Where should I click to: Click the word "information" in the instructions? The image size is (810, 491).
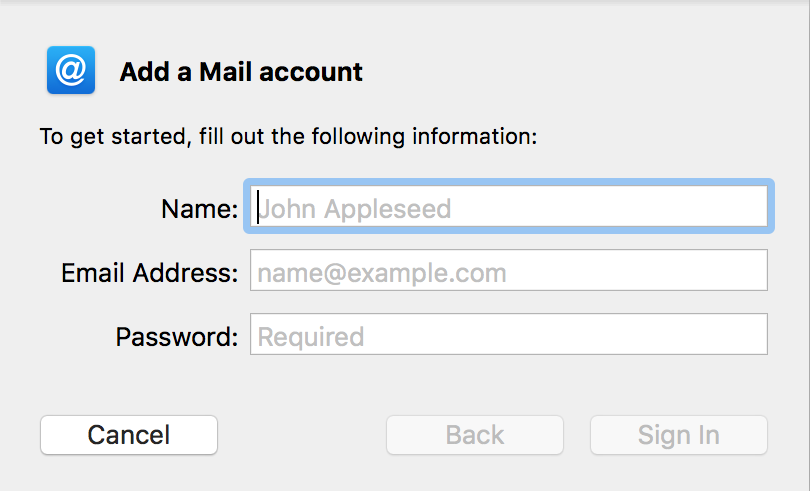[x=473, y=136]
